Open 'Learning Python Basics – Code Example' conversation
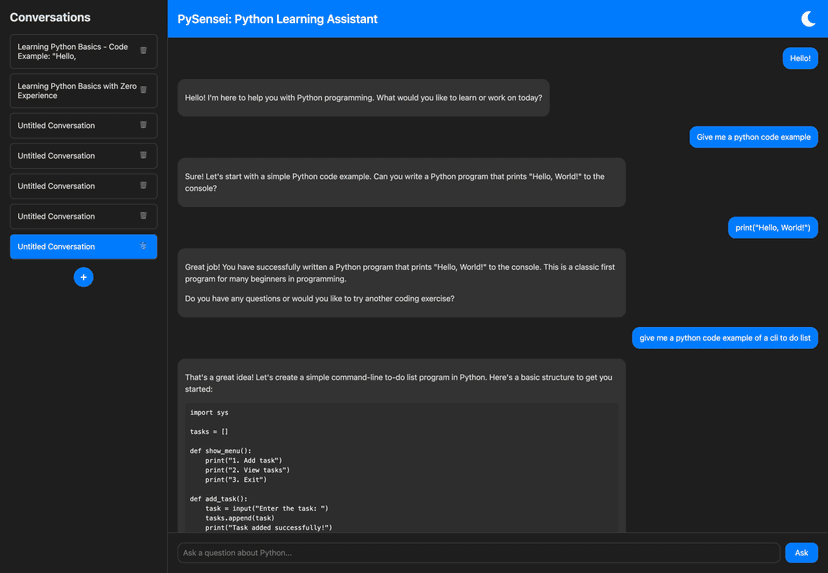The height and width of the screenshot is (573, 828). point(72,52)
